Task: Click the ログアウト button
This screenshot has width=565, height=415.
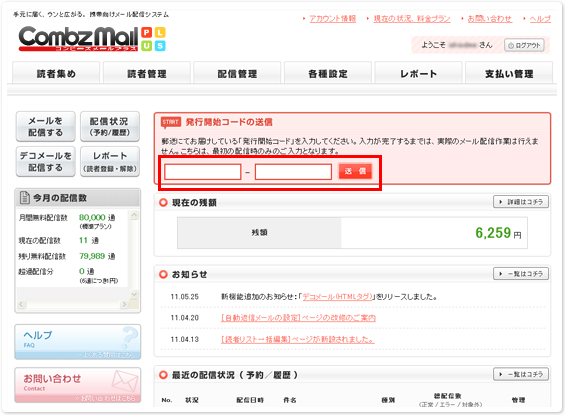Action: (x=524, y=45)
